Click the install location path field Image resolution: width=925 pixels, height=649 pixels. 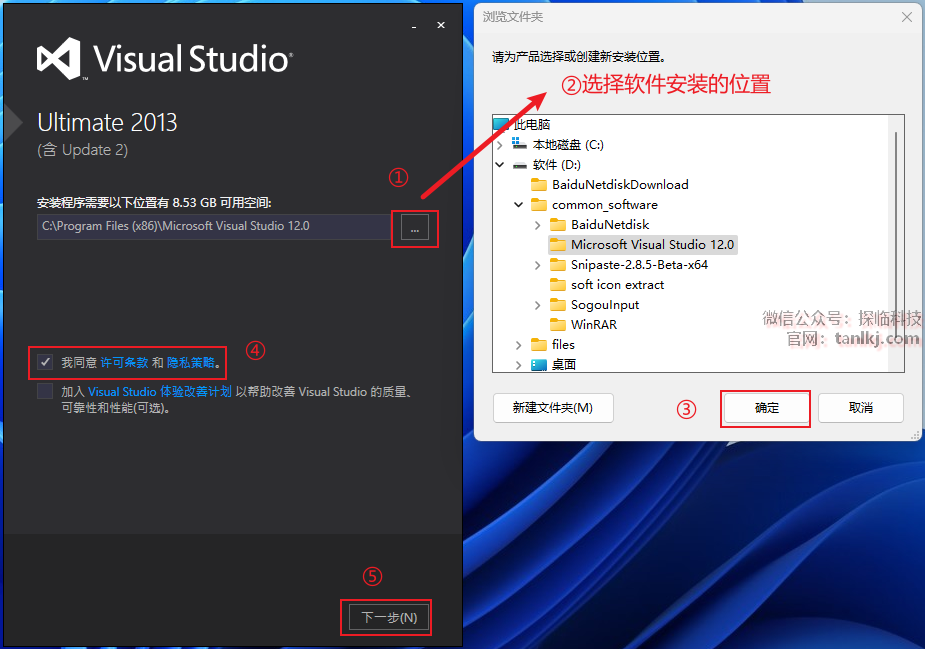pos(214,227)
